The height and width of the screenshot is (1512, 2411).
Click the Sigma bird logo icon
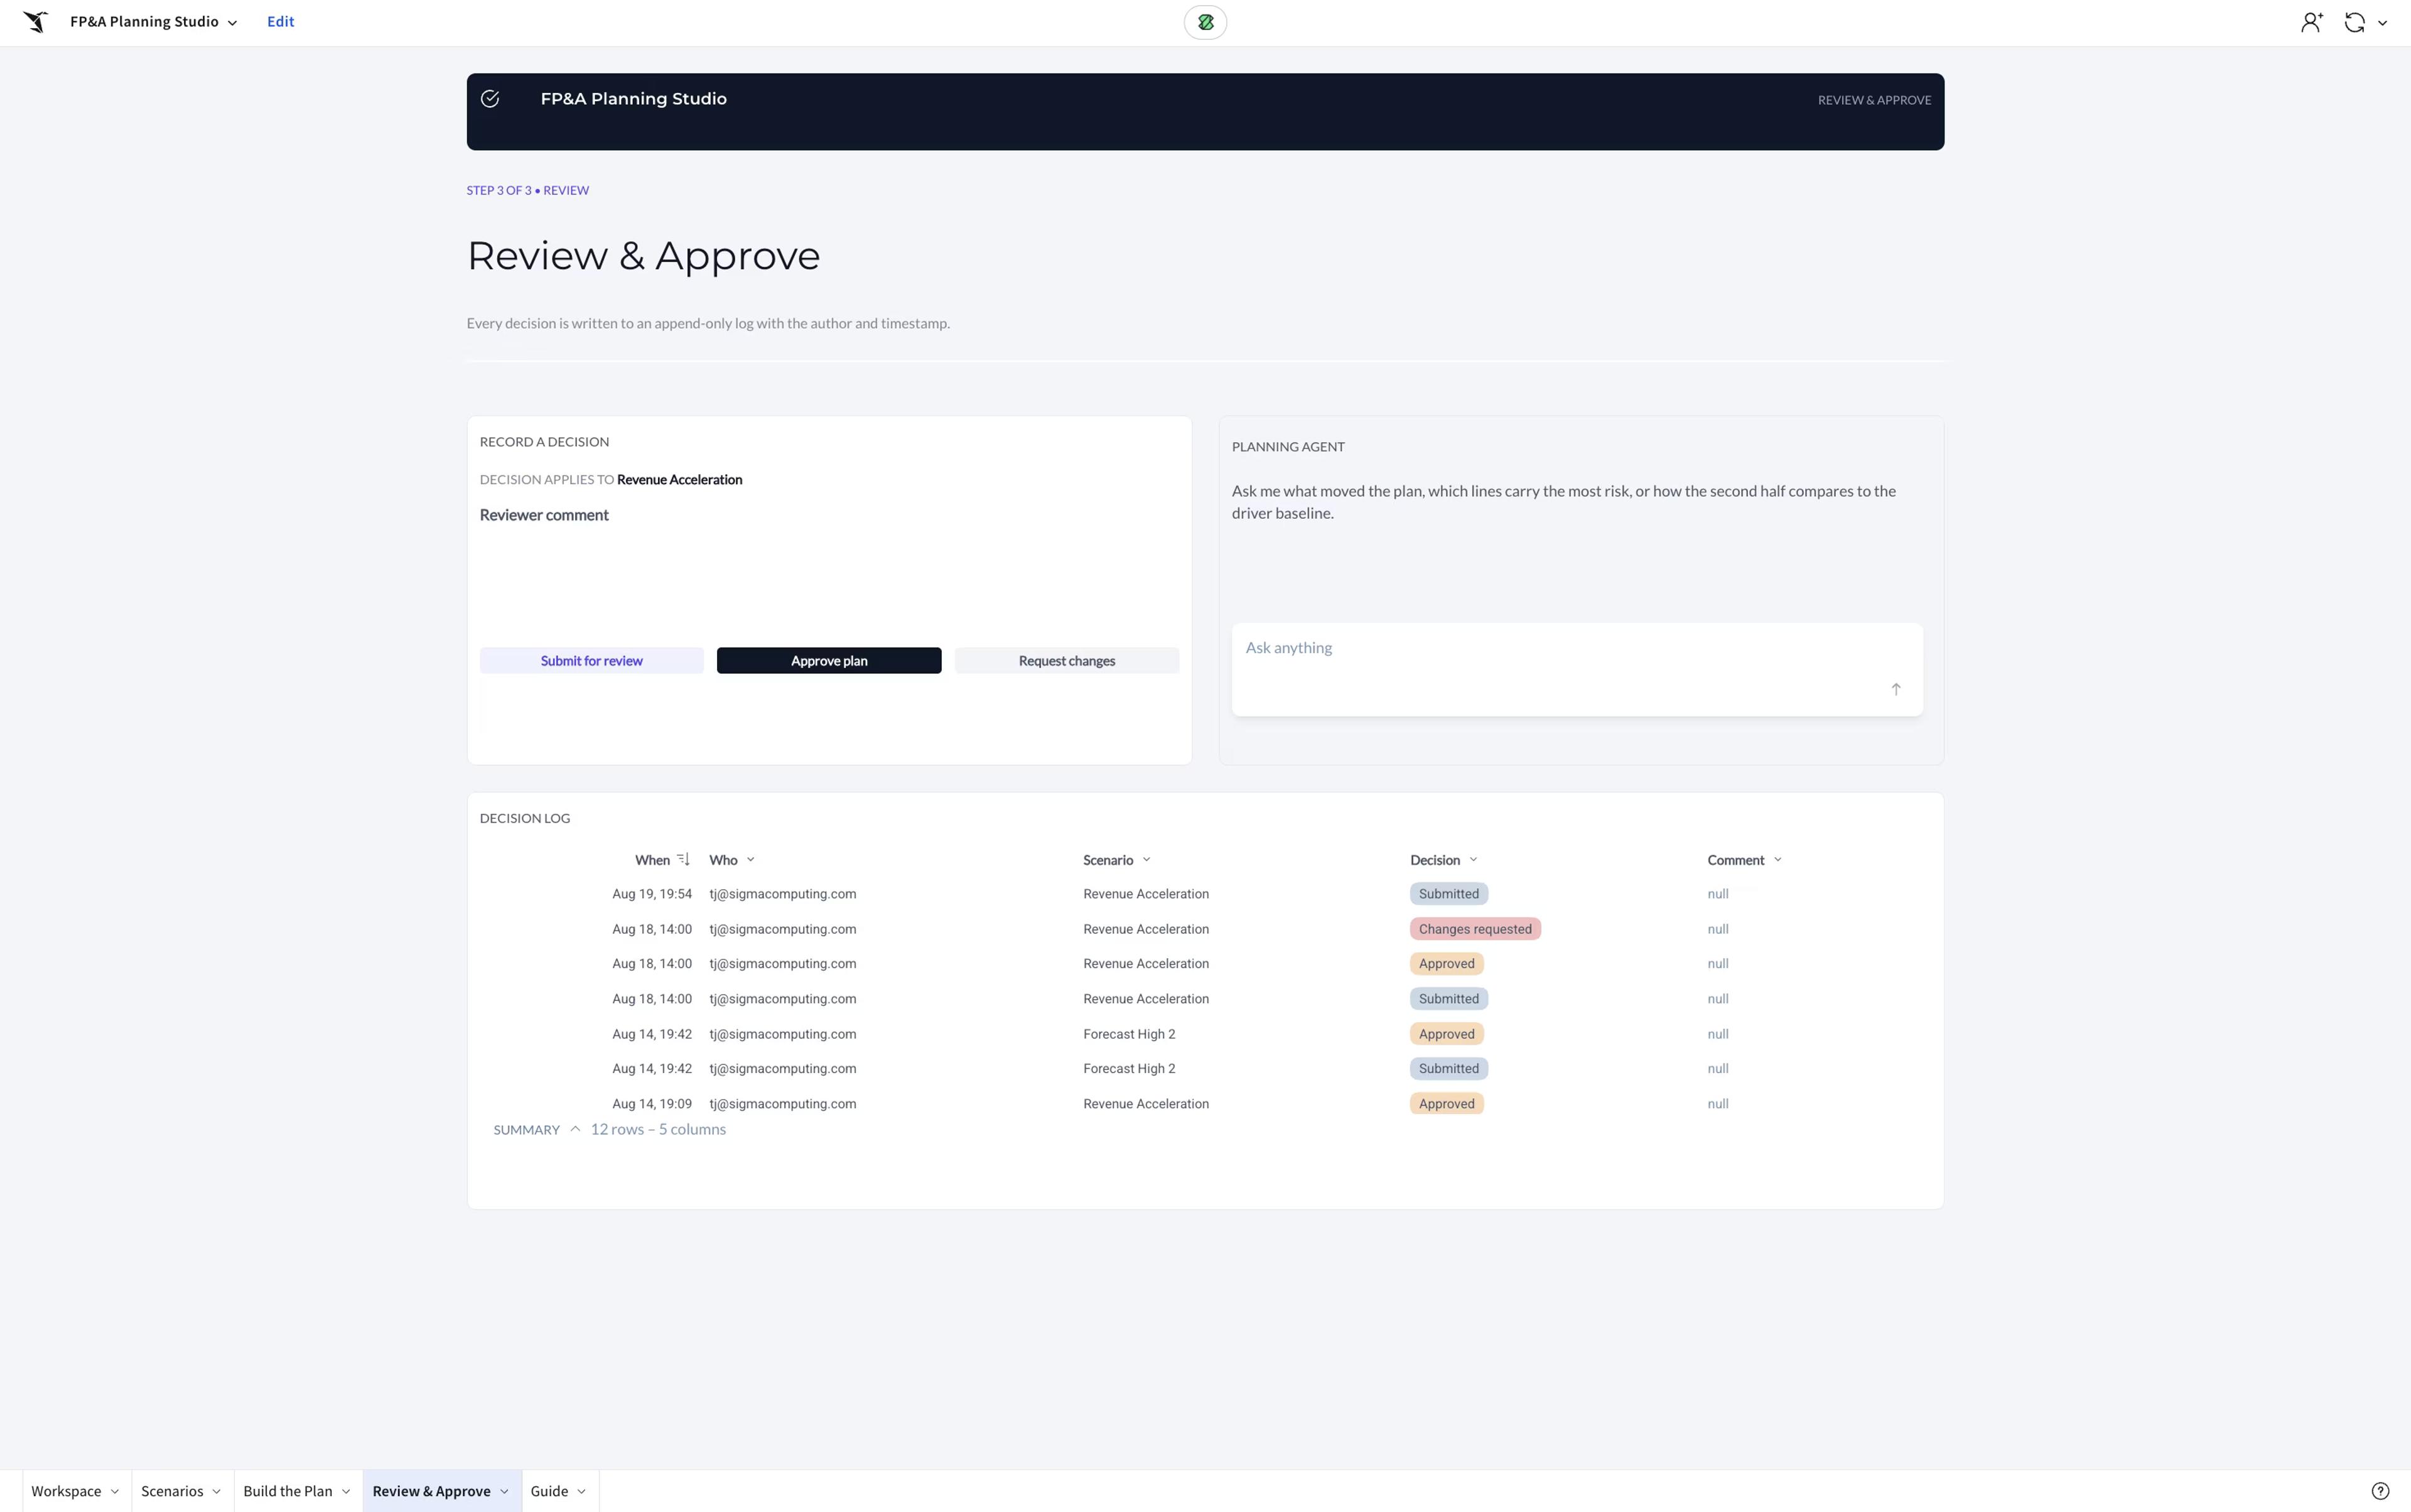(x=36, y=22)
